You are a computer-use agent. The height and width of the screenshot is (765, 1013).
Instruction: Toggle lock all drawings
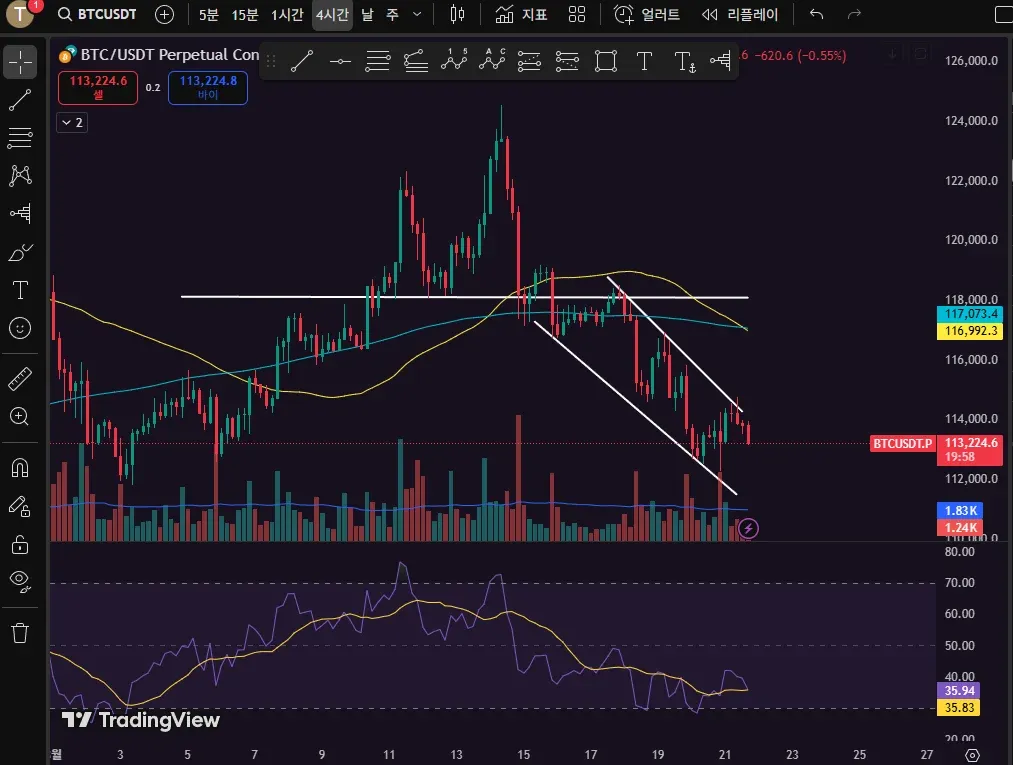(20, 545)
